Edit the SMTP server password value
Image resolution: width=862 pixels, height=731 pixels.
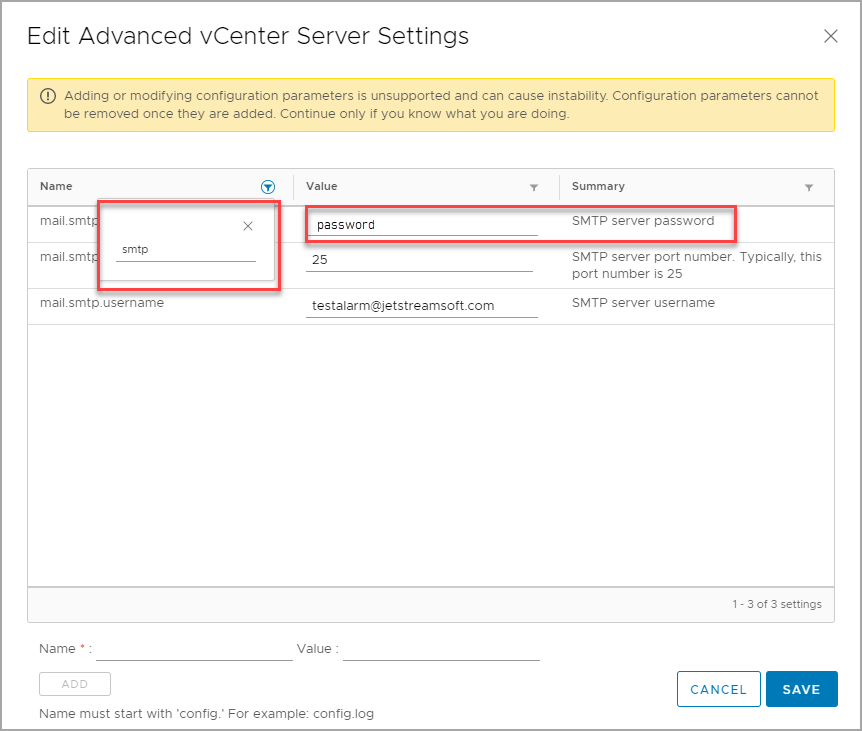(x=421, y=225)
